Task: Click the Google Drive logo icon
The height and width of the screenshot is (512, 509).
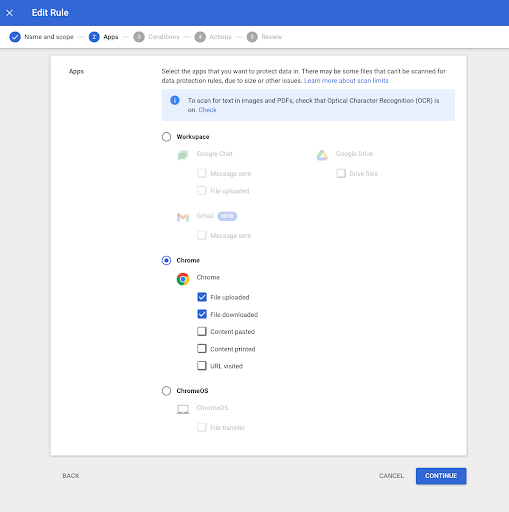Action: [322, 155]
